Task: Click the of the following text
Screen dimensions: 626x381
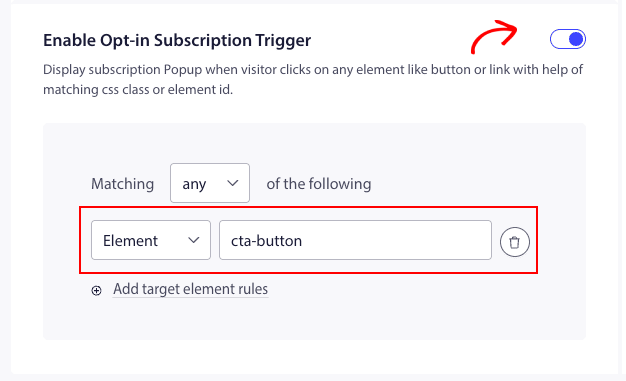Action: pos(319,184)
